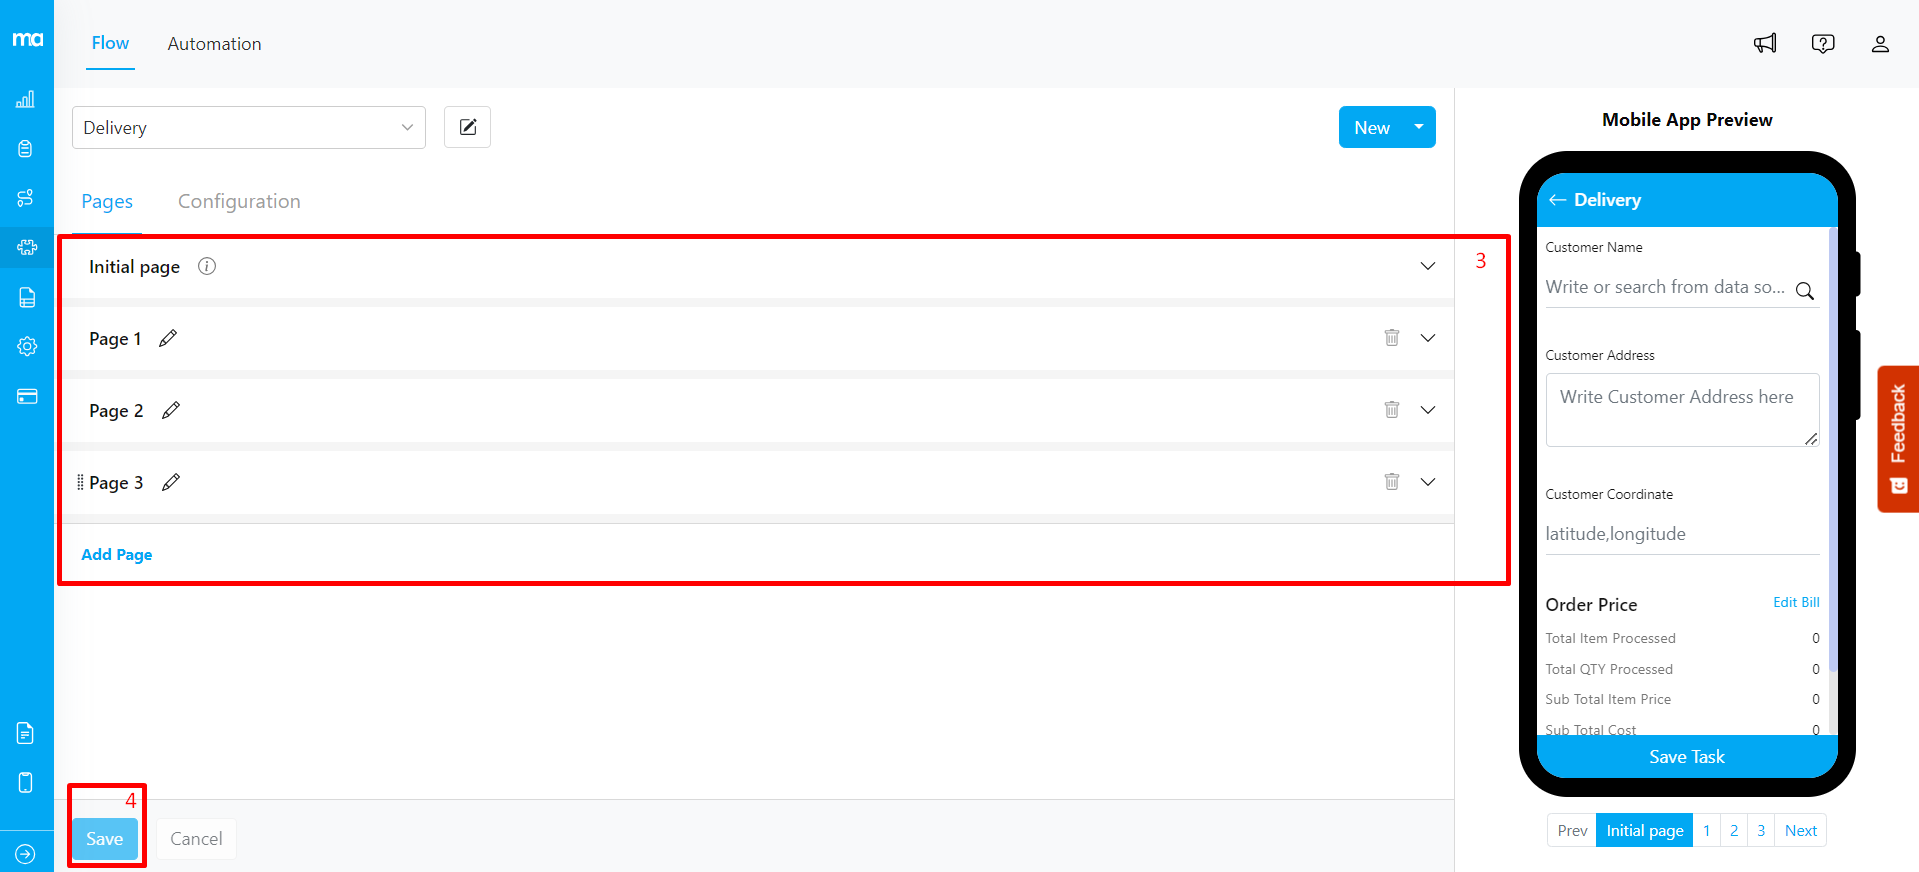1919x872 pixels.
Task: Switch to the Configuration tab
Action: pyautogui.click(x=239, y=201)
